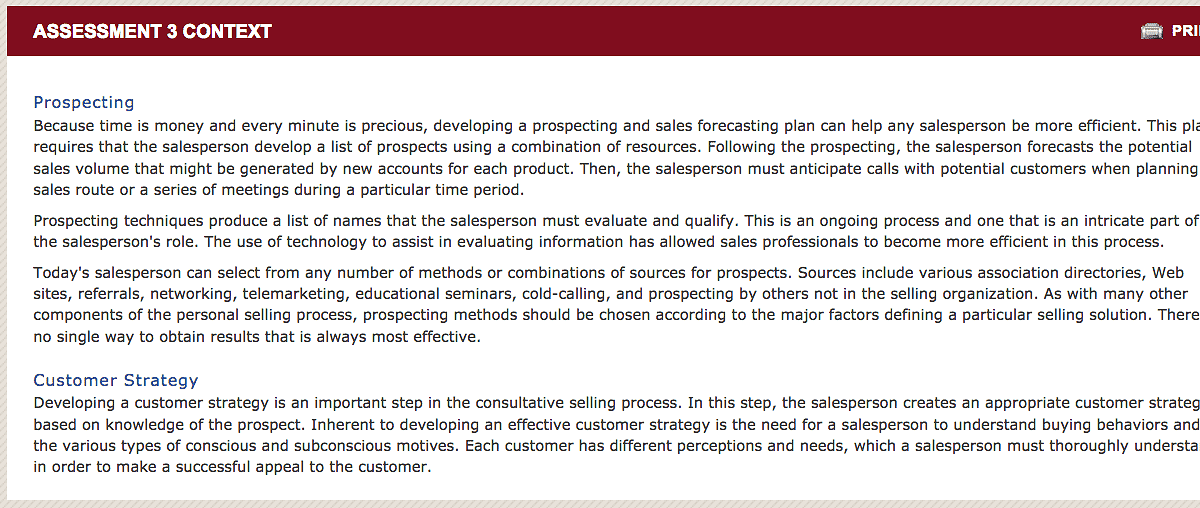Click the printer icon in the header

(x=1152, y=31)
